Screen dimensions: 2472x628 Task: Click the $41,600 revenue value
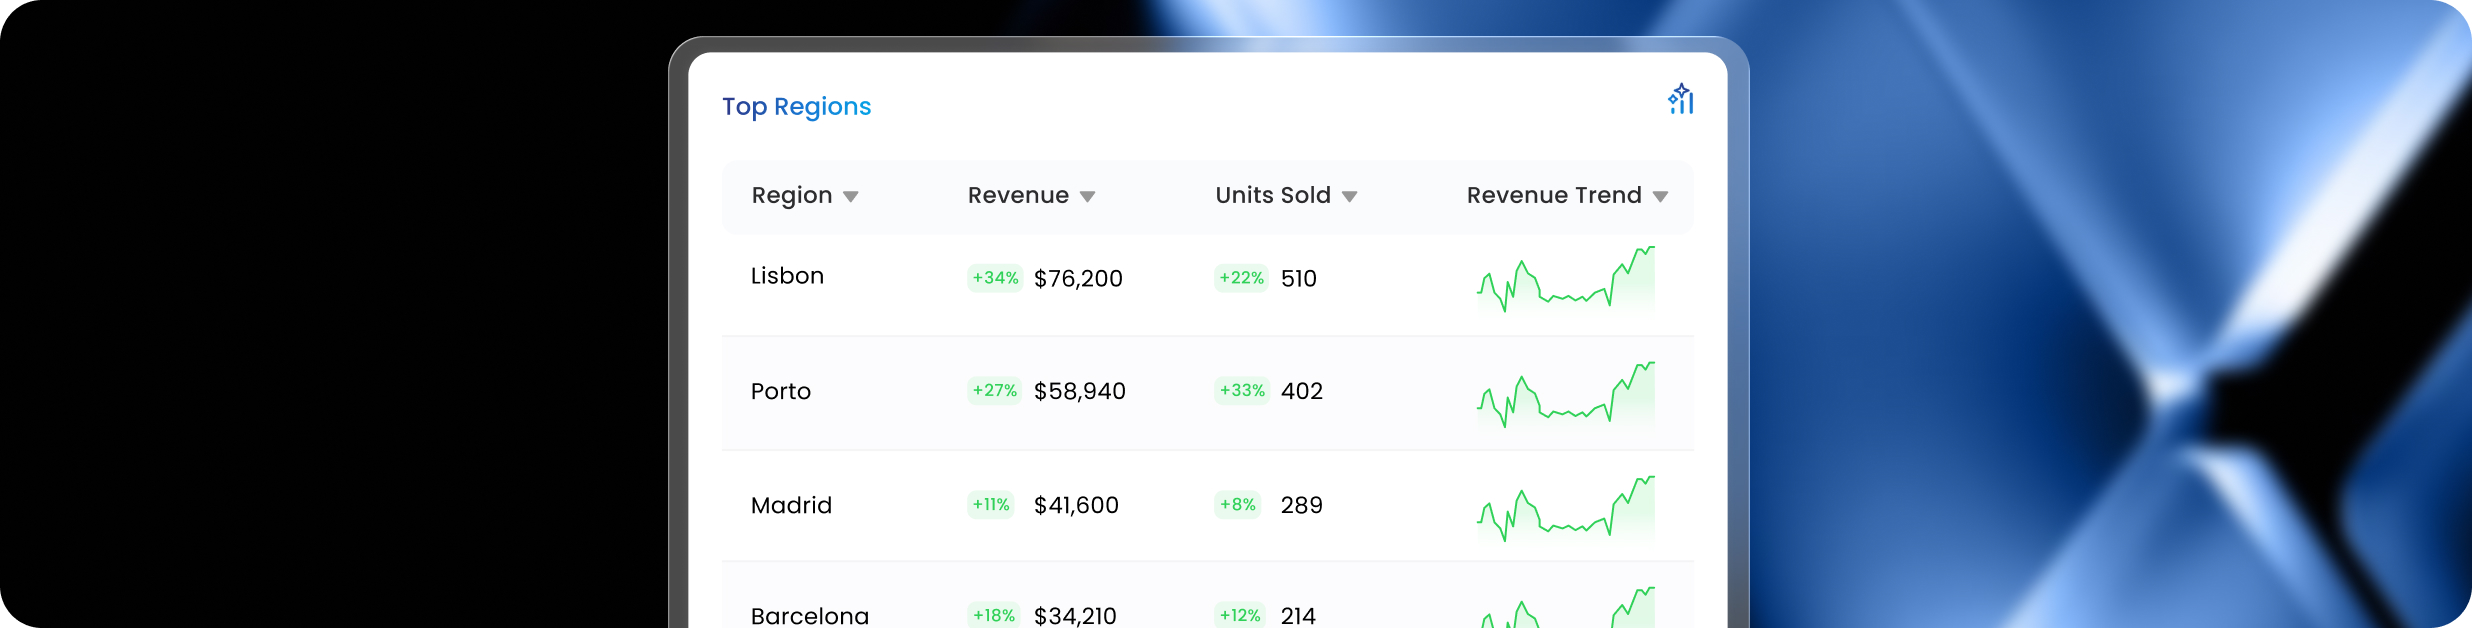[x=1076, y=505]
